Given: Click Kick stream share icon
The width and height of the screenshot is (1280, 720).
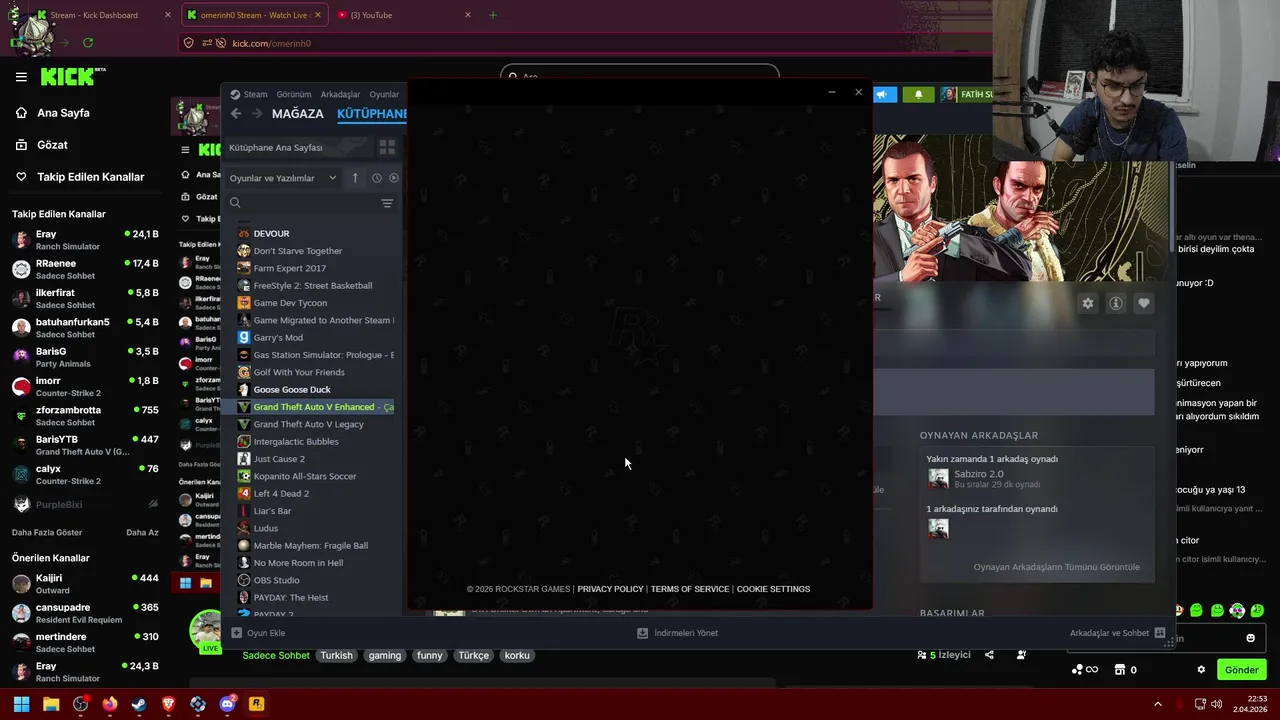Looking at the screenshot, I should (989, 655).
